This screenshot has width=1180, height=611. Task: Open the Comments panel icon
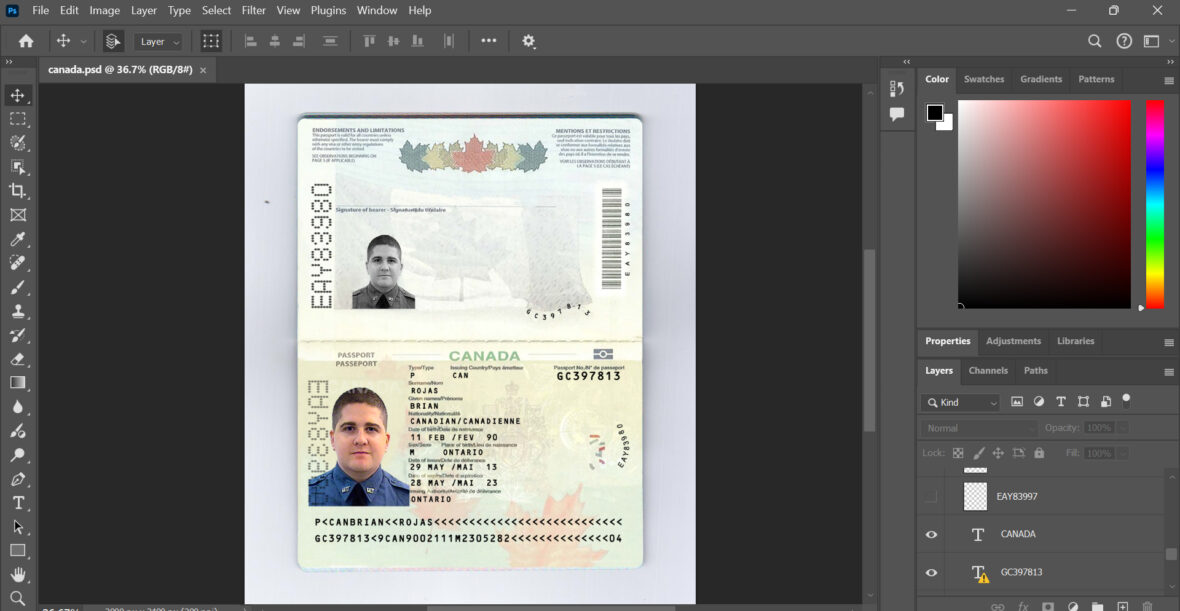click(x=896, y=114)
